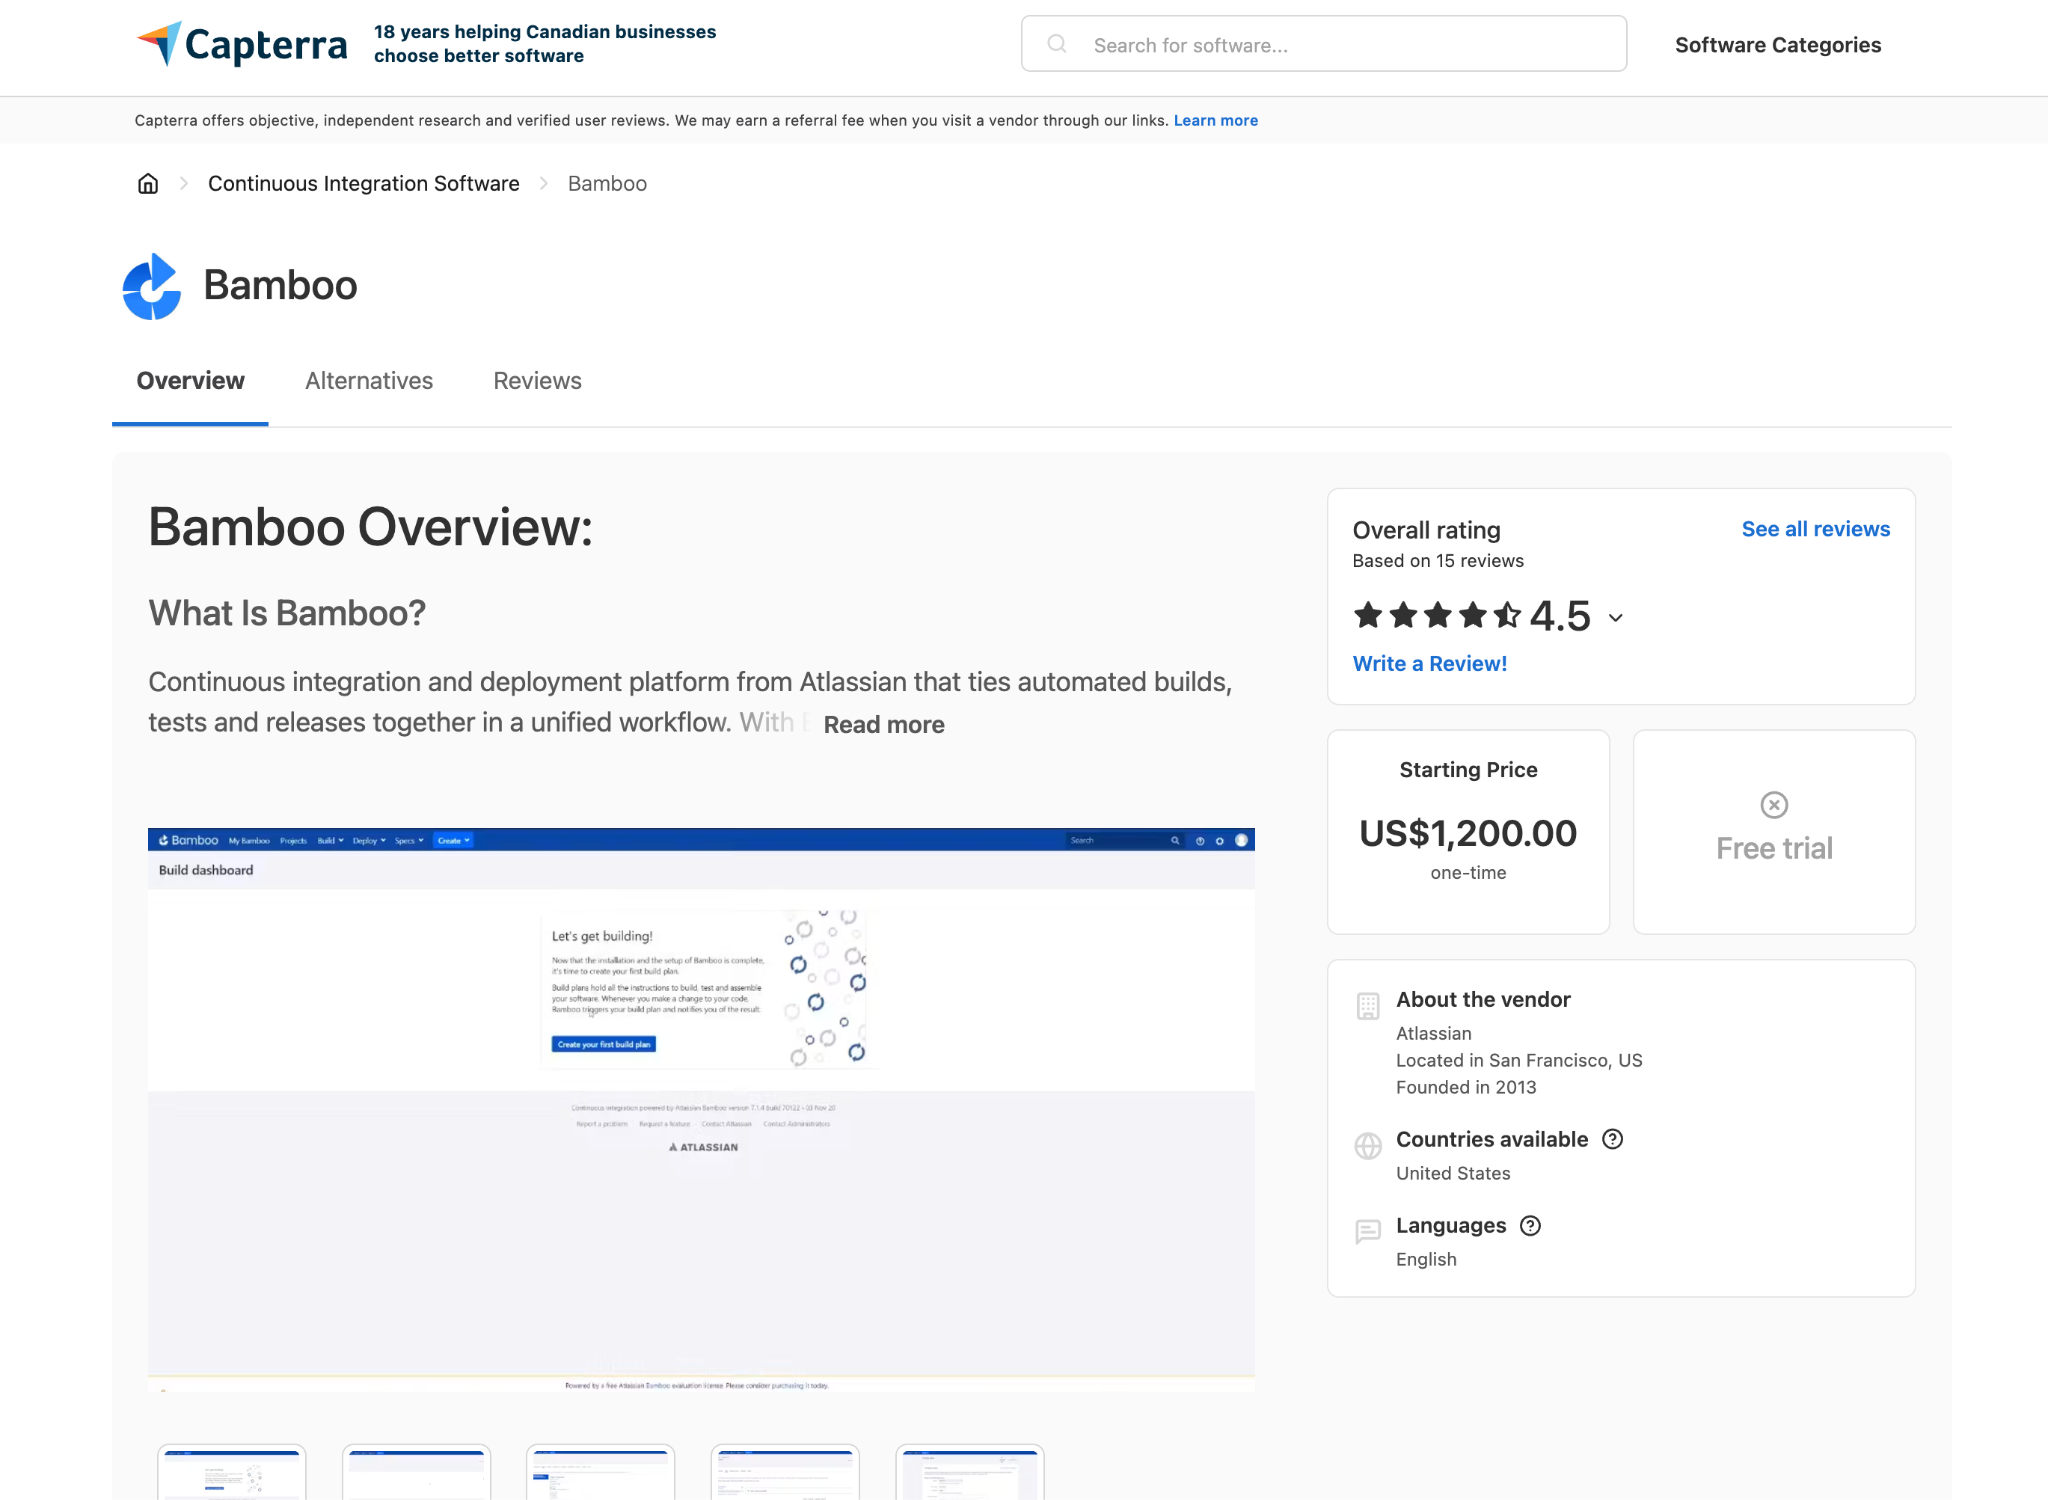Click the 'Located in San Francisco, US' text
This screenshot has width=2048, height=1500.
[x=1519, y=1060]
